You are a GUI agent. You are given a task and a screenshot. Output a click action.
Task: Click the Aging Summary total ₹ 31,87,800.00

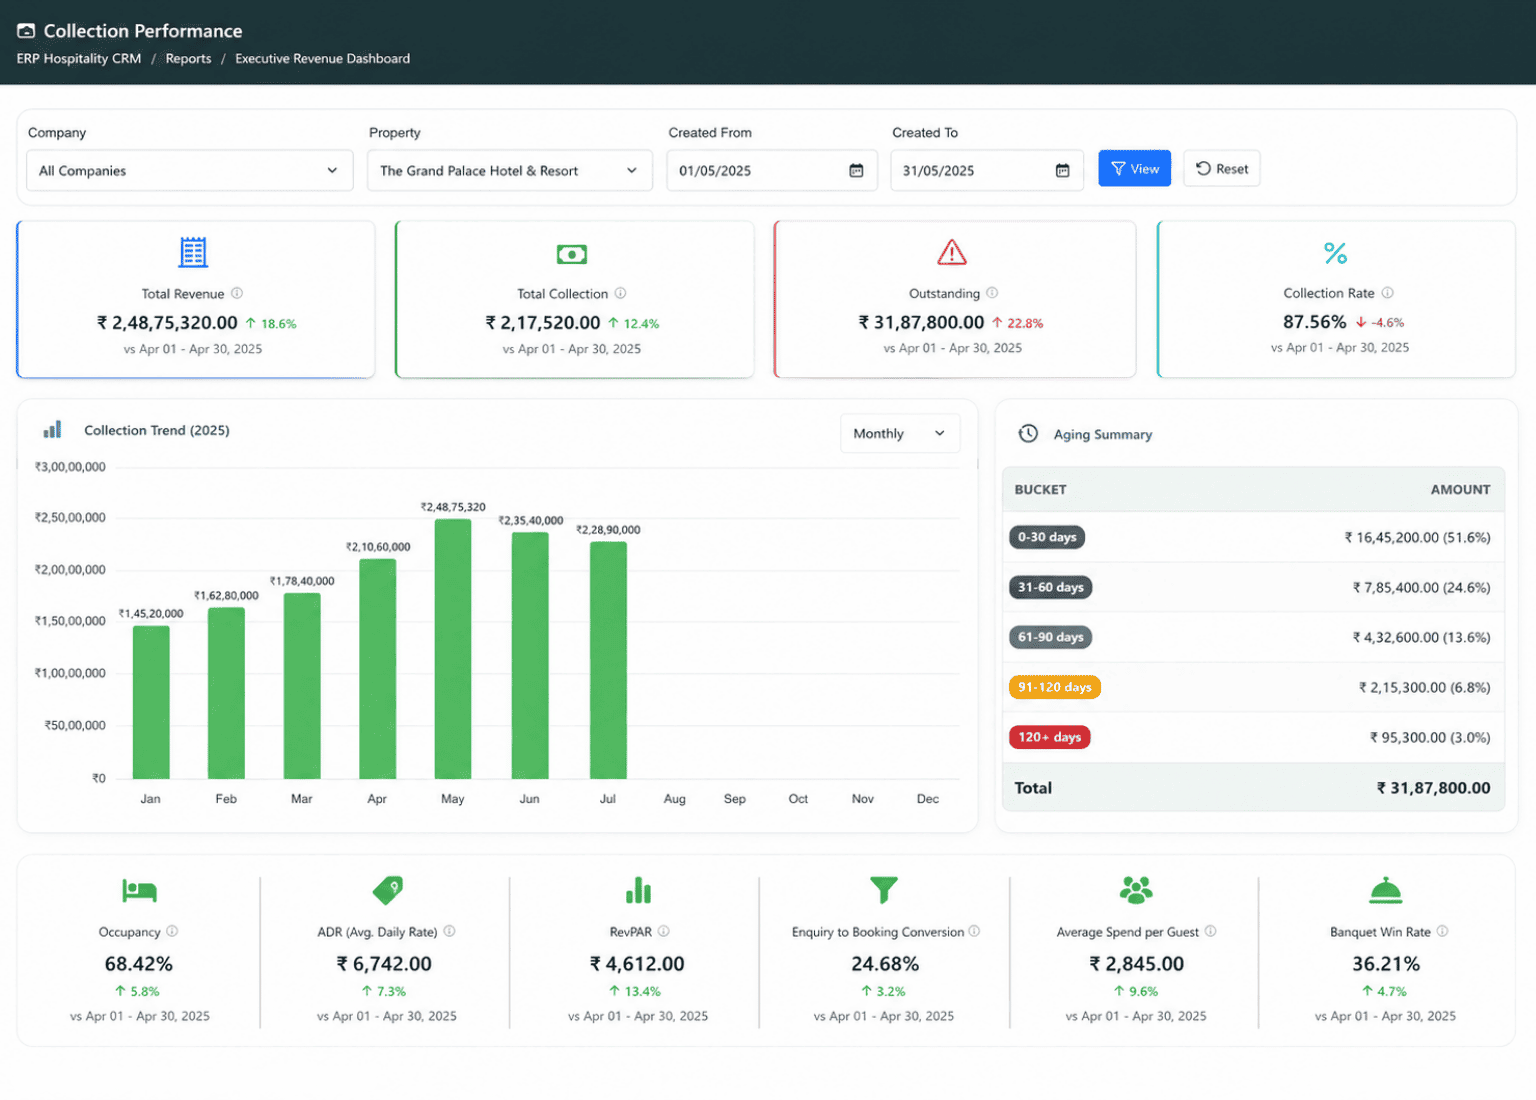(x=1433, y=788)
